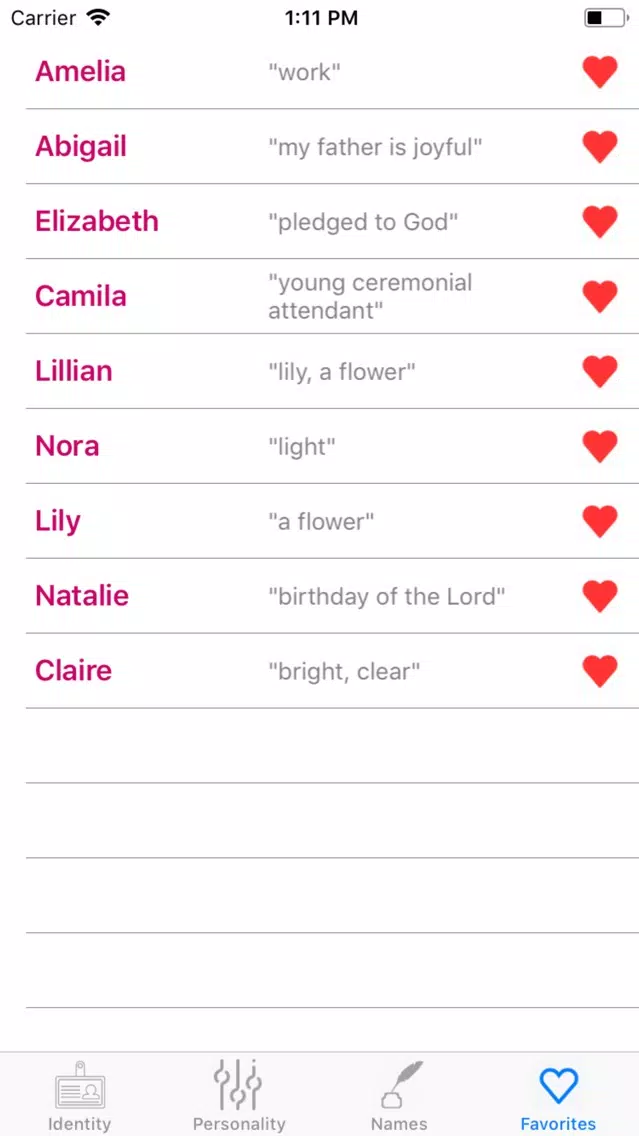The image size is (639, 1136).
Task: Toggle the heart next to Abigail
Action: click(x=600, y=146)
